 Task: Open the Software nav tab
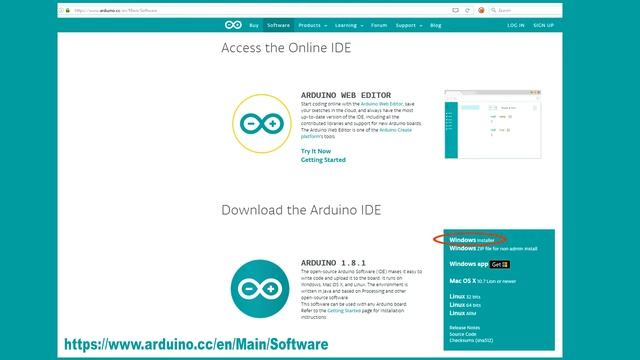(278, 25)
